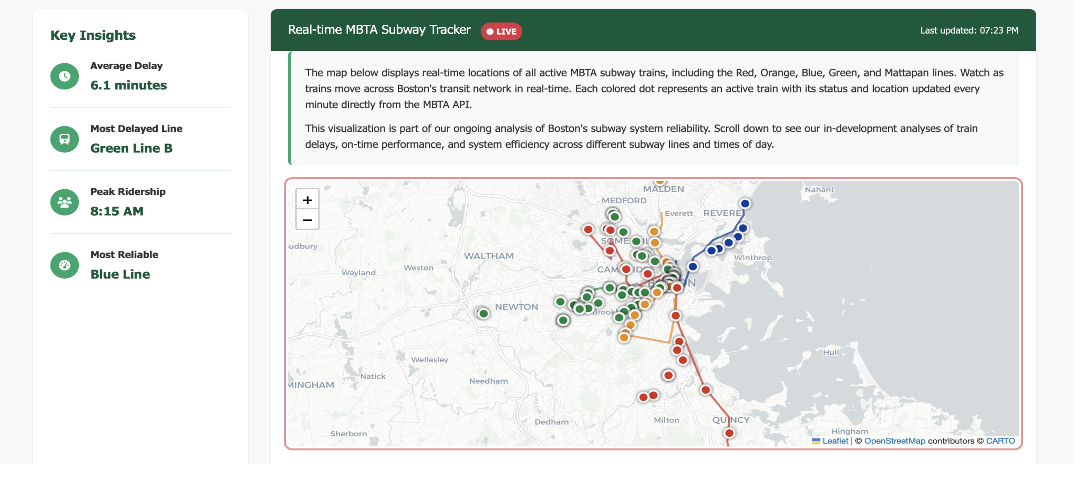The image size is (1084, 492).
Task: Click the bus icon beside Most Delayed Line
Action: pos(64,139)
